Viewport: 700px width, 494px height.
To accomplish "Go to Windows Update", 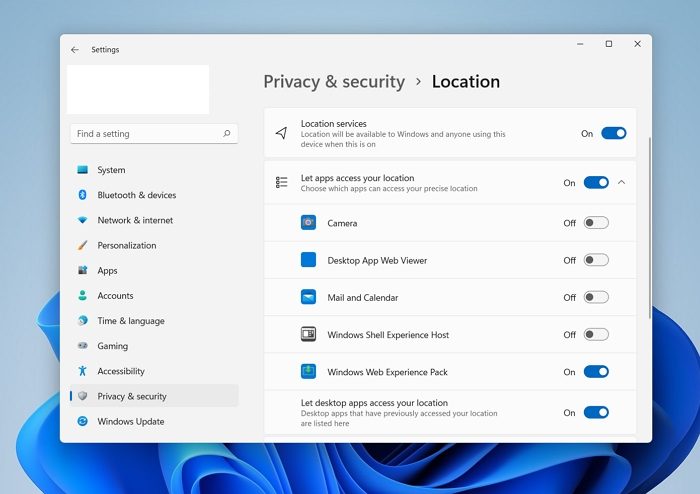I will point(154,421).
